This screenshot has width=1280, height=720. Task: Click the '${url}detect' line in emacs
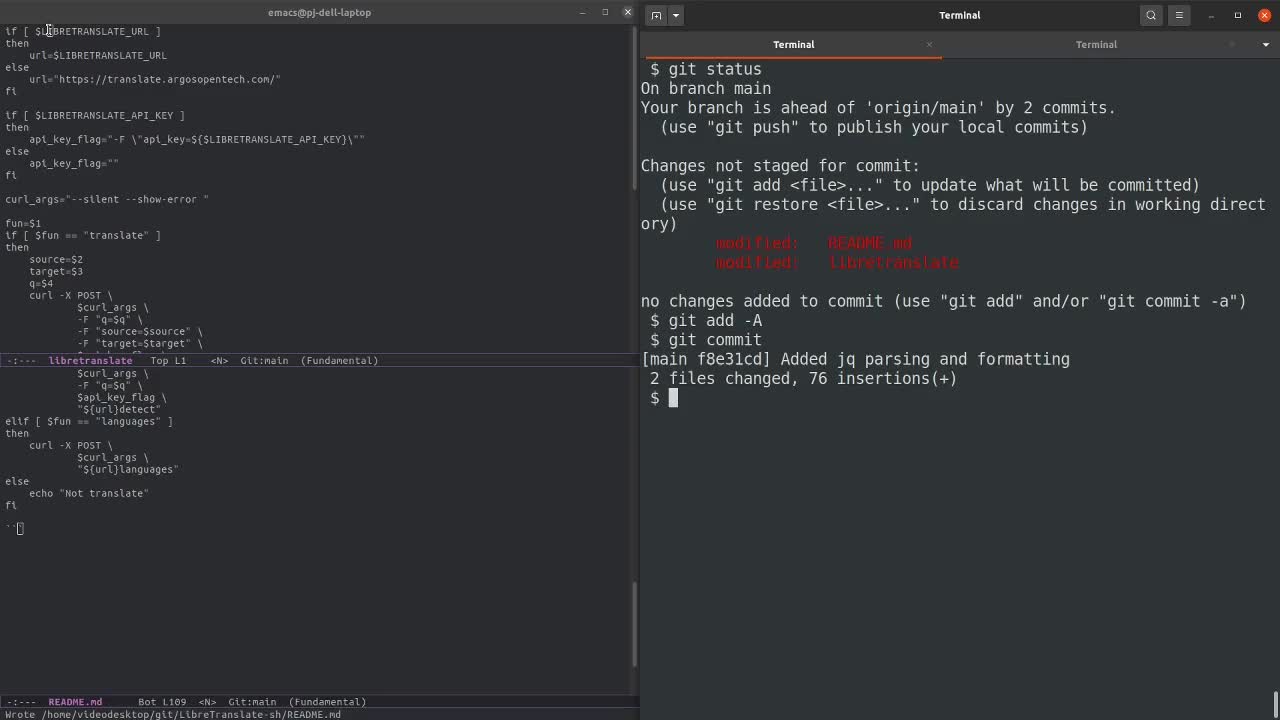point(119,409)
